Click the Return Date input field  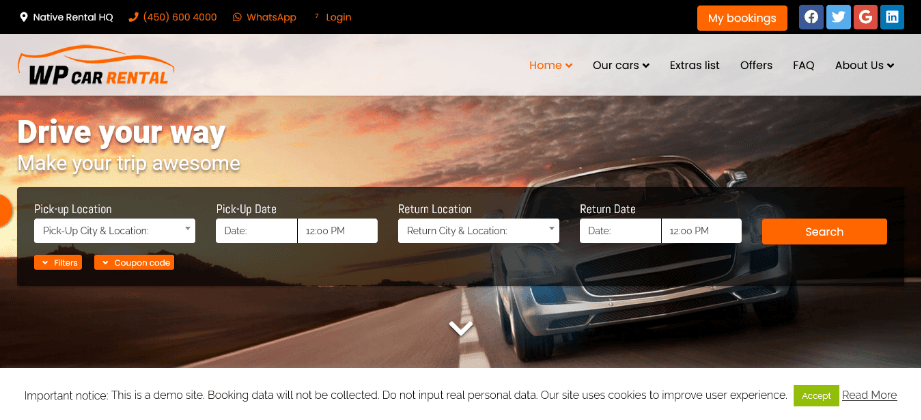(x=620, y=231)
